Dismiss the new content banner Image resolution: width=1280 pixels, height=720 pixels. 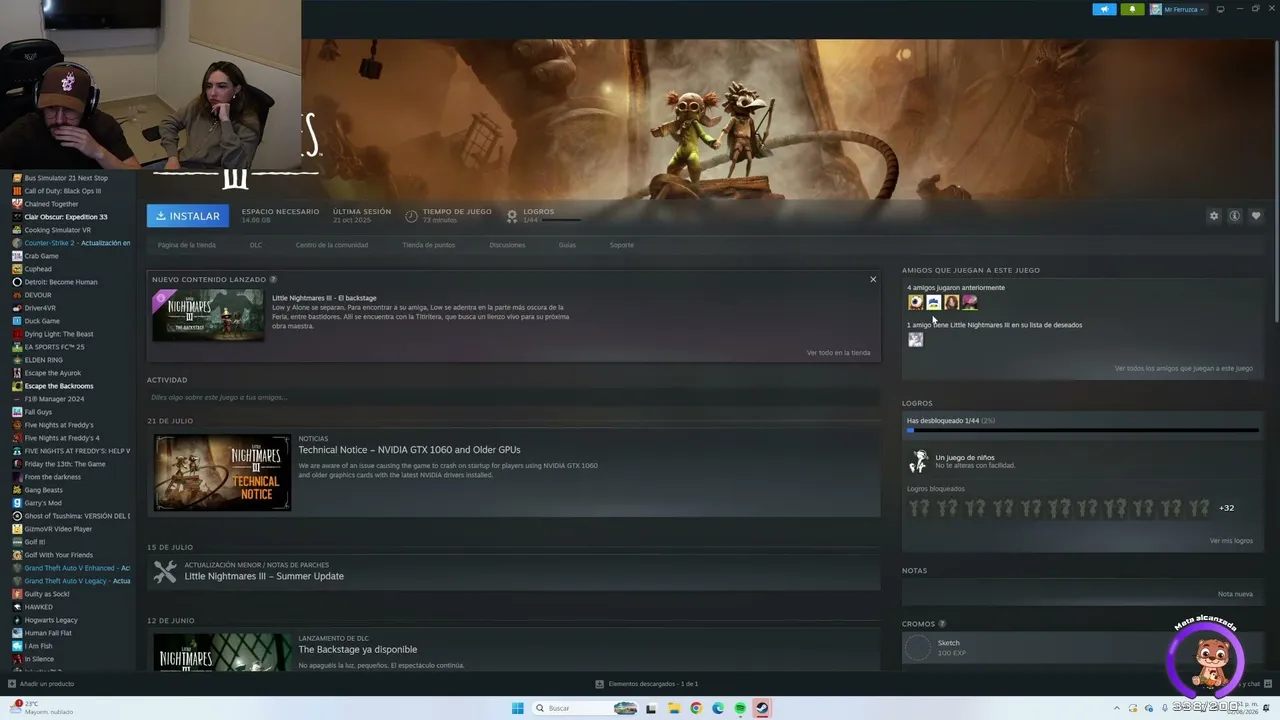873,280
